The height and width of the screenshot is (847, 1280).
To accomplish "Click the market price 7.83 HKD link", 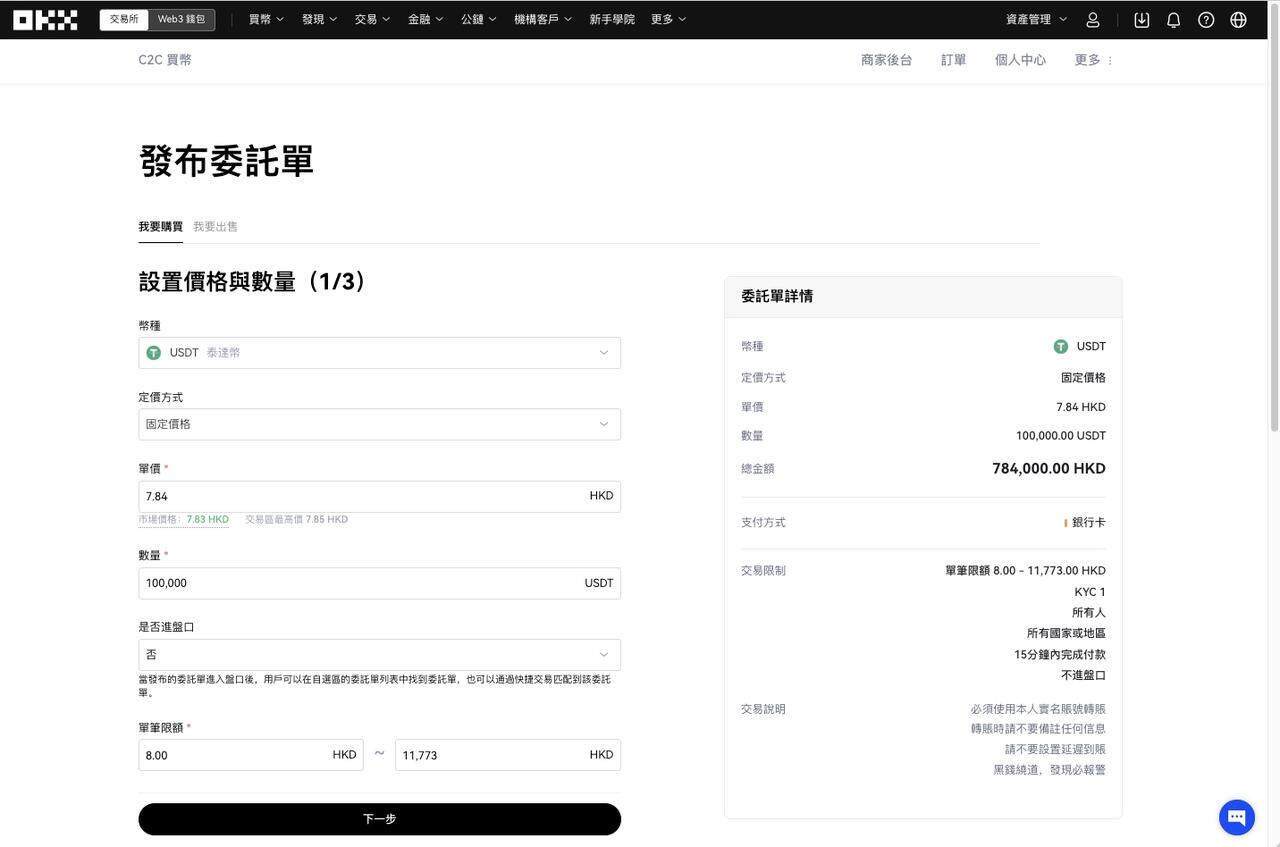I will (207, 518).
